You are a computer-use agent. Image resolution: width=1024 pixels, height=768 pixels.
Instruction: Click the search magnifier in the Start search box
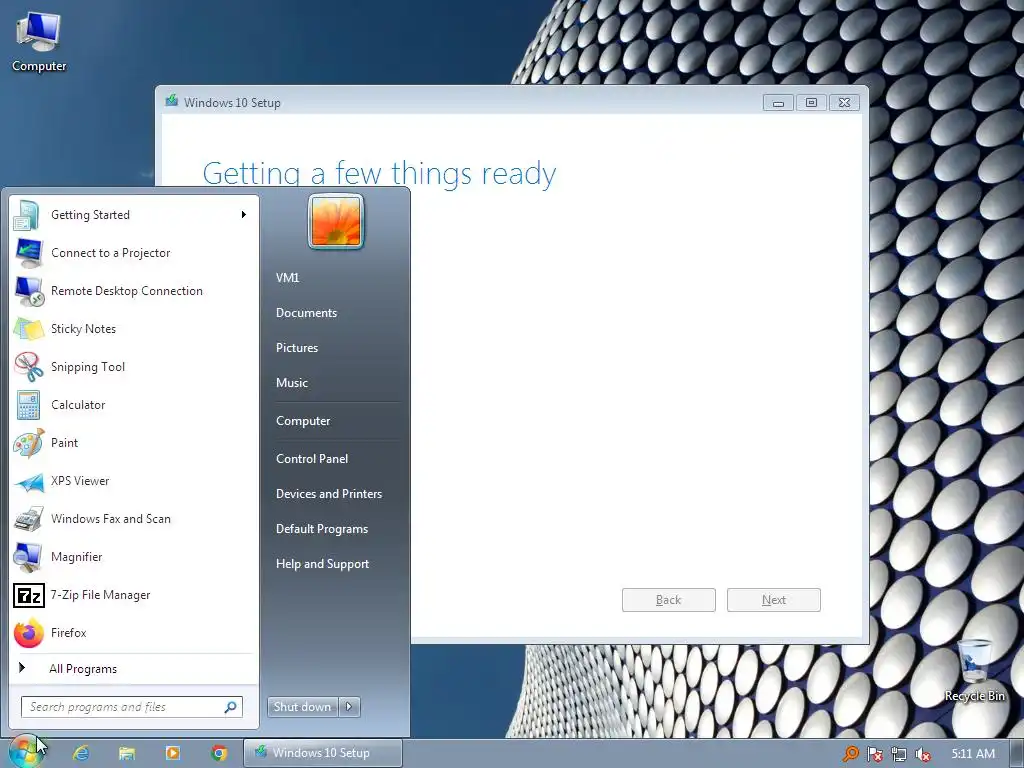point(231,707)
